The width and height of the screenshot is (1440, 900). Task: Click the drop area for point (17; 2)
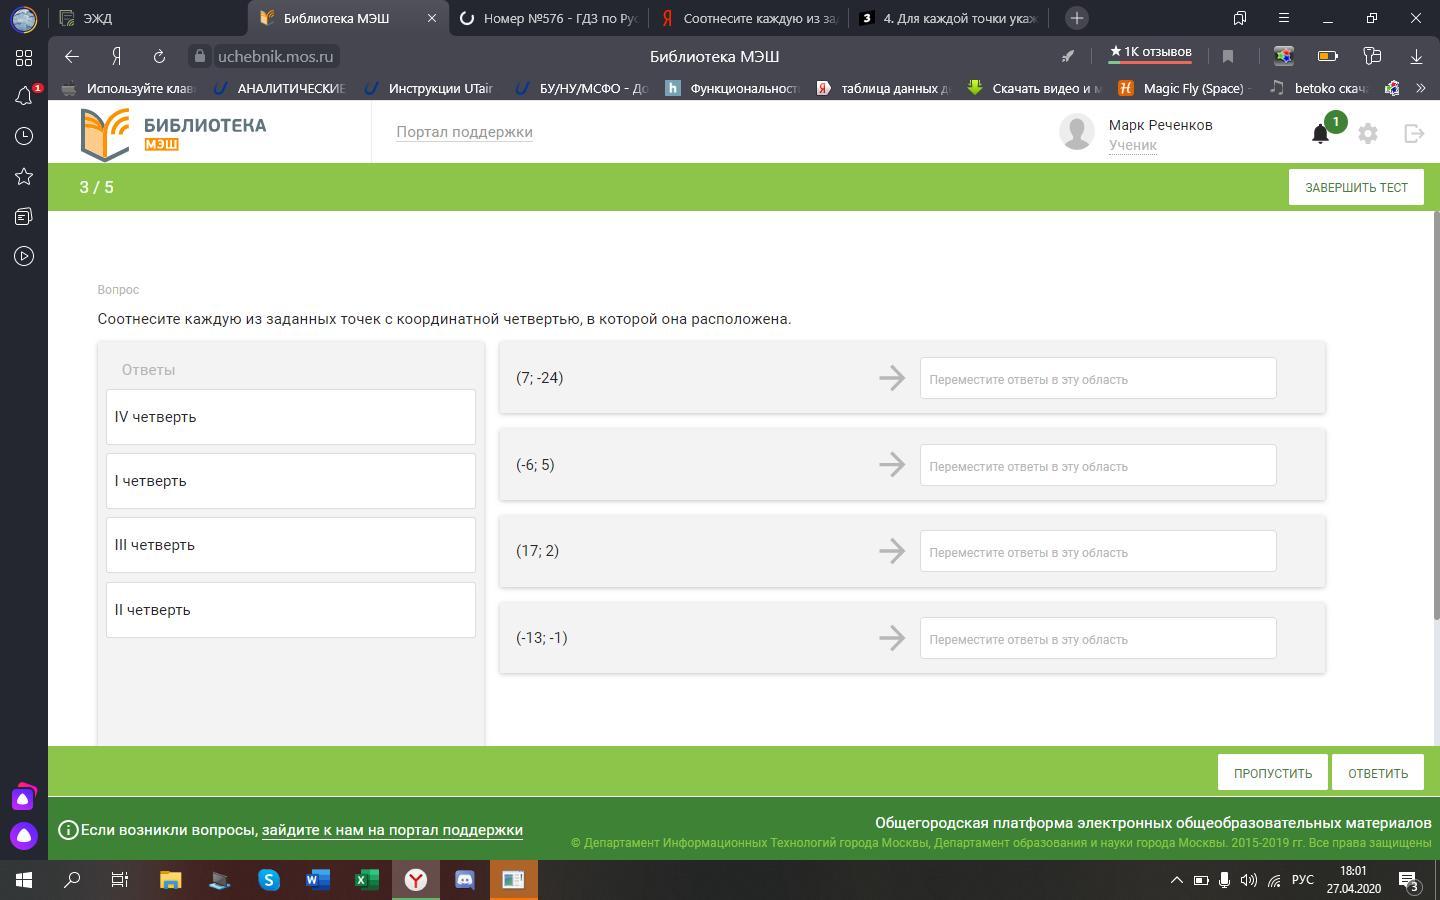pyautogui.click(x=1098, y=551)
